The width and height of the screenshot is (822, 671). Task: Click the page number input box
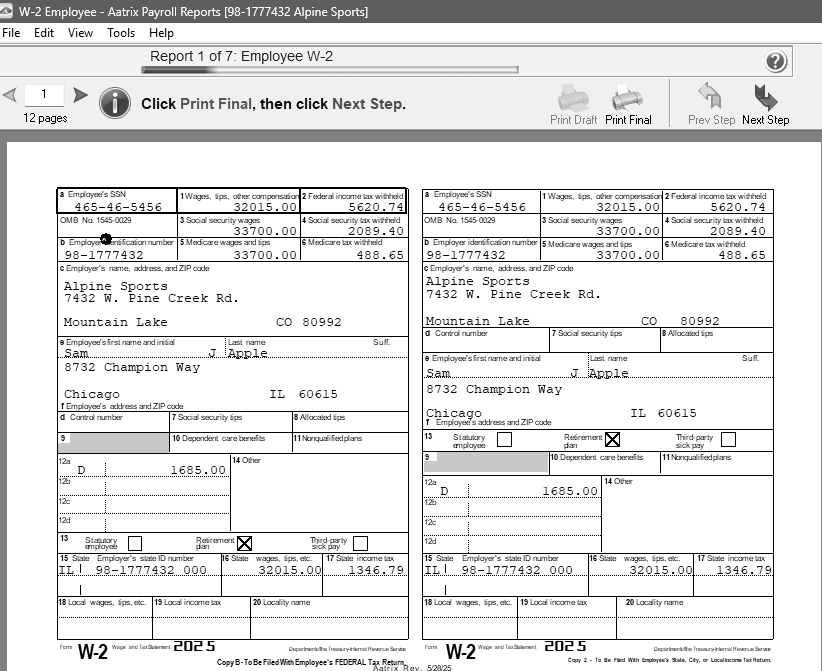(45, 95)
